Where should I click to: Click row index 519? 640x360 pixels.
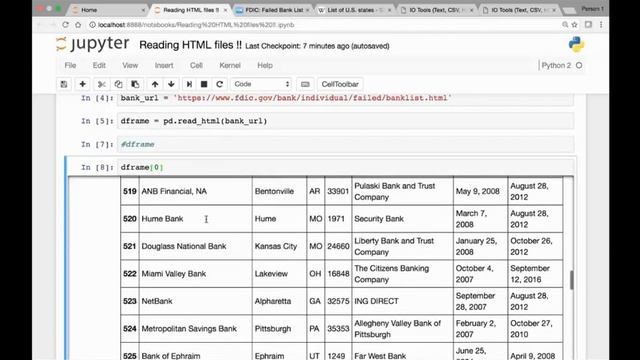point(130,191)
